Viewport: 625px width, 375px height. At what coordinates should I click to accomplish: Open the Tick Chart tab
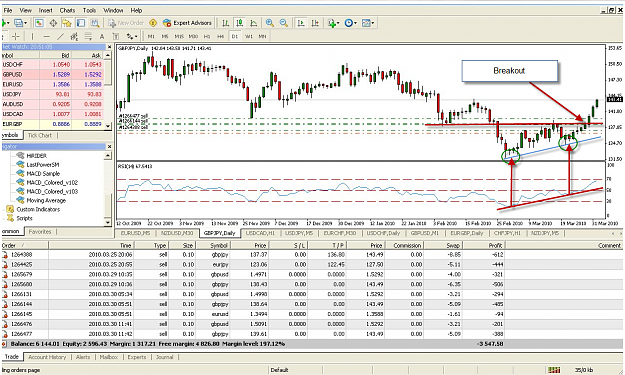click(39, 135)
